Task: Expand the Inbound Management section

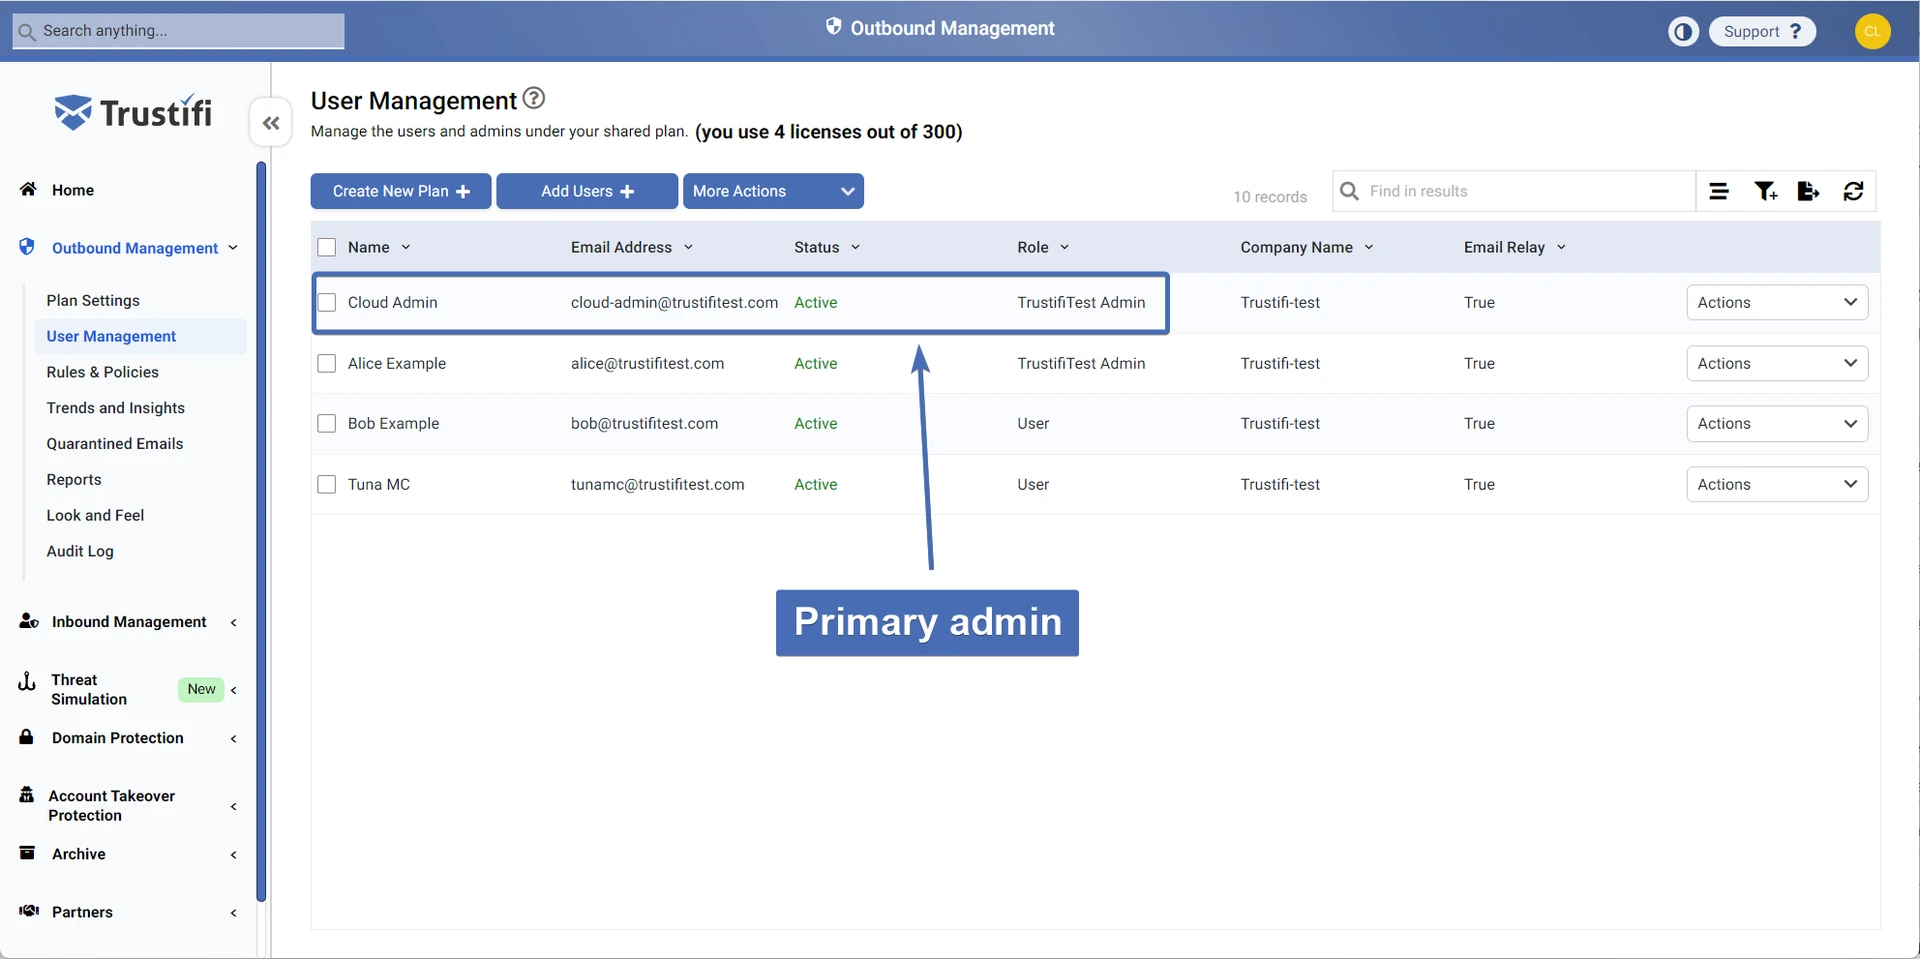Action: [x=129, y=622]
